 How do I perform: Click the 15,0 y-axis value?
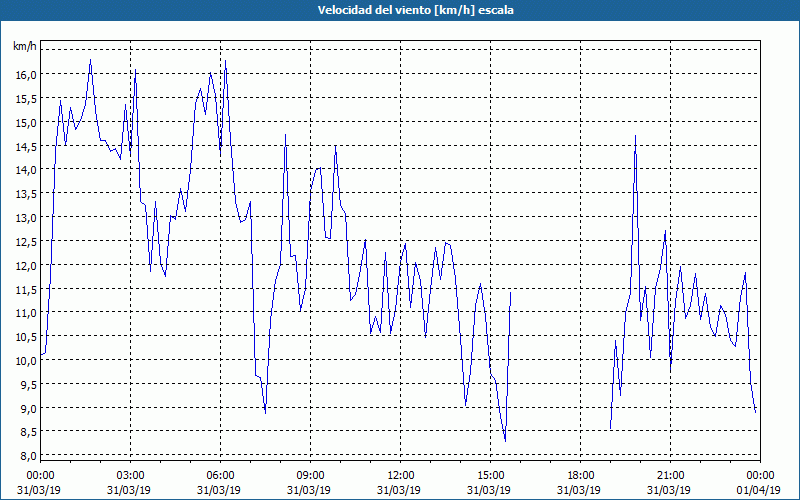pos(25,122)
